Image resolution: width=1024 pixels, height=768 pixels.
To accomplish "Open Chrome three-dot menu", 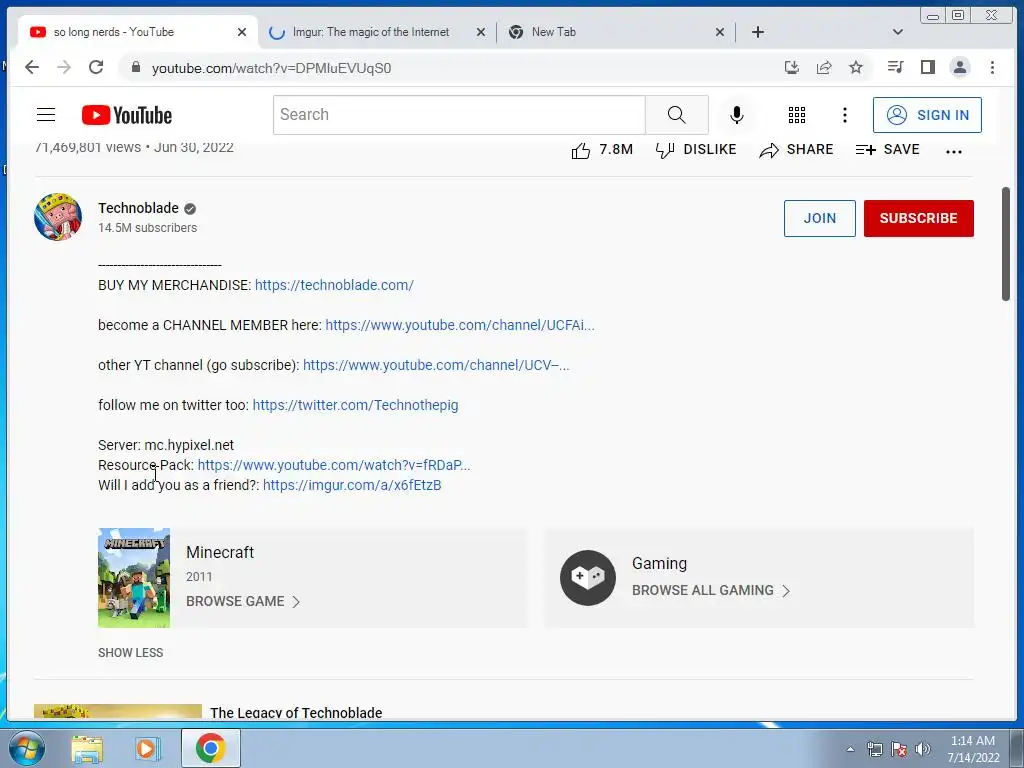I will [x=992, y=67].
